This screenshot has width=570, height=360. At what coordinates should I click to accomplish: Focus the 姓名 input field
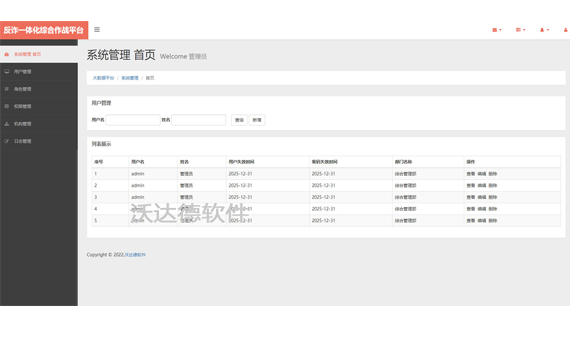[x=198, y=120]
